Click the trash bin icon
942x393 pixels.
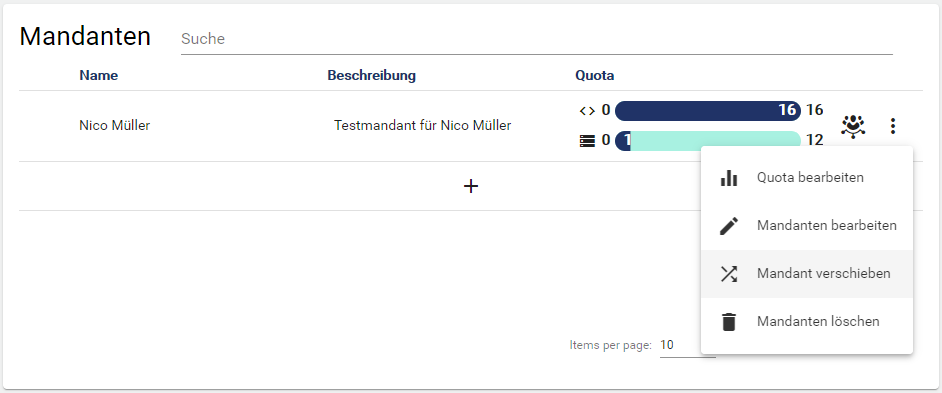click(729, 321)
